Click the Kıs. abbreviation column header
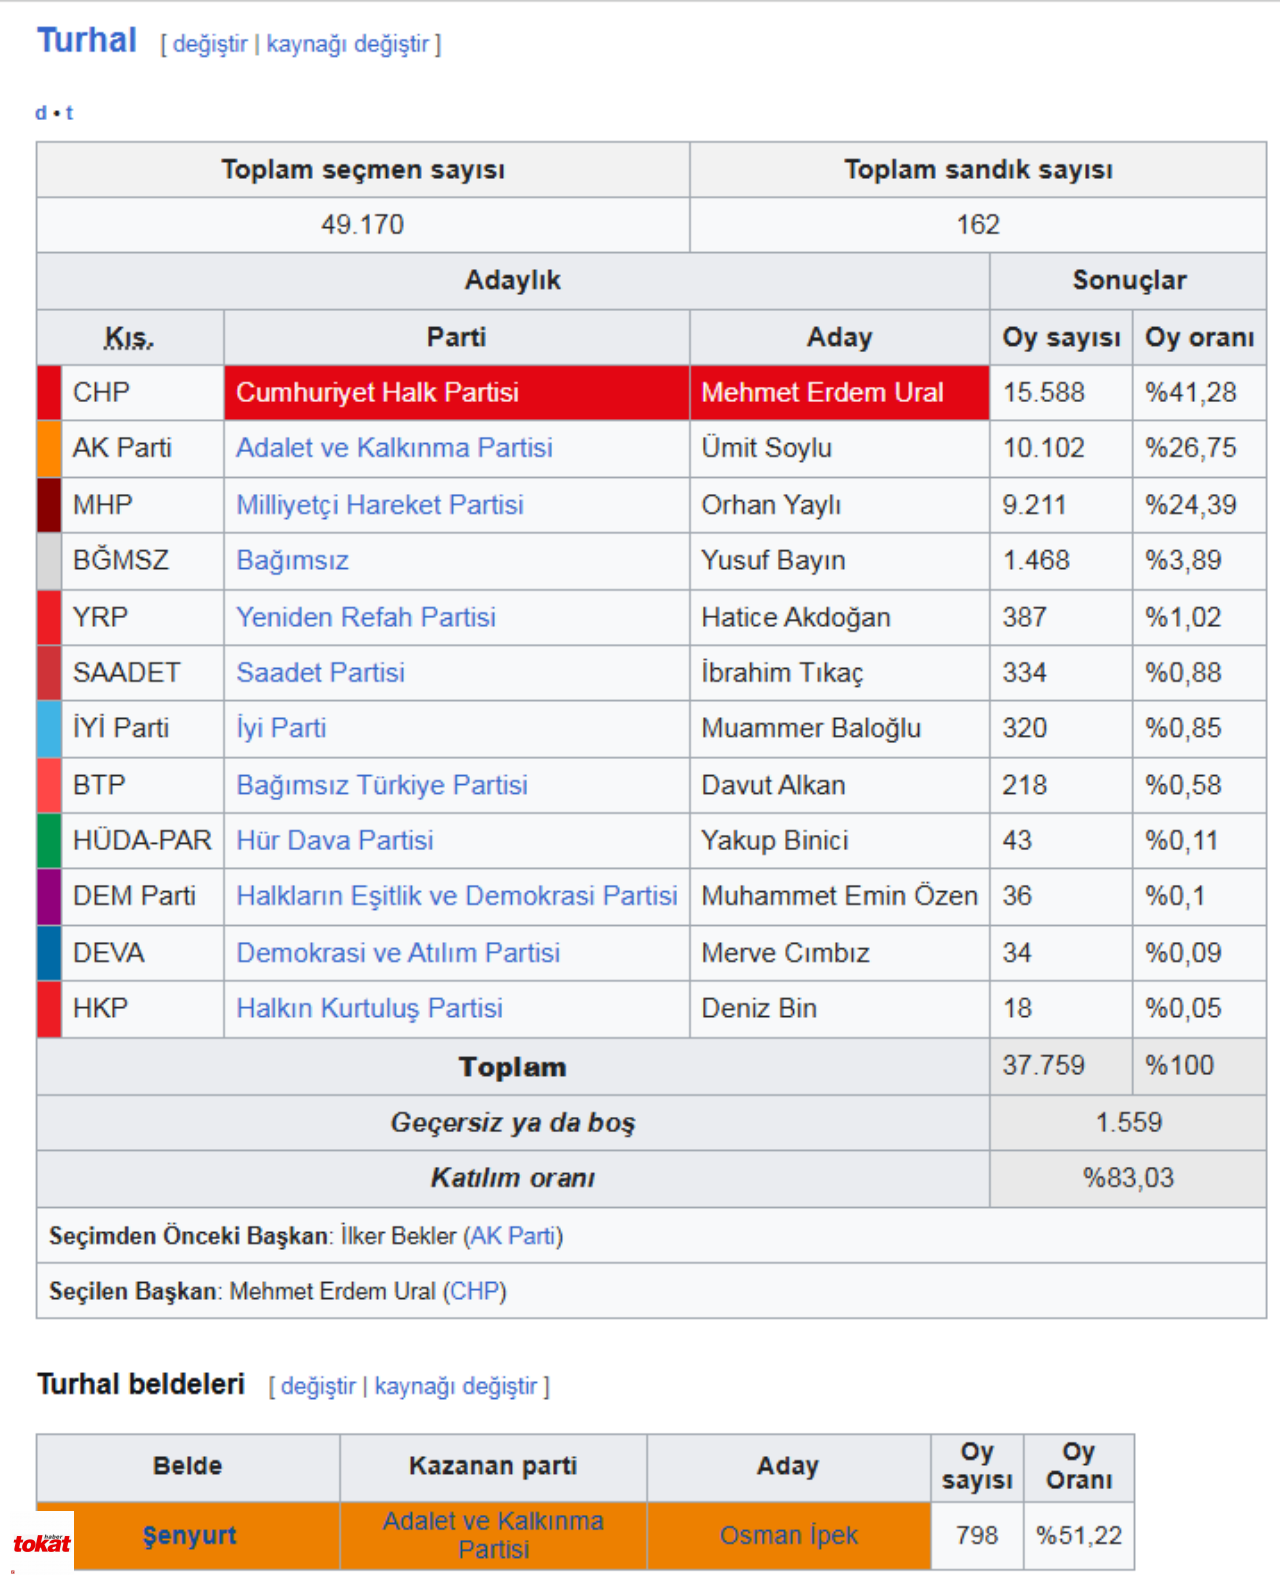Viewport: 1280px width, 1585px height. click(129, 338)
